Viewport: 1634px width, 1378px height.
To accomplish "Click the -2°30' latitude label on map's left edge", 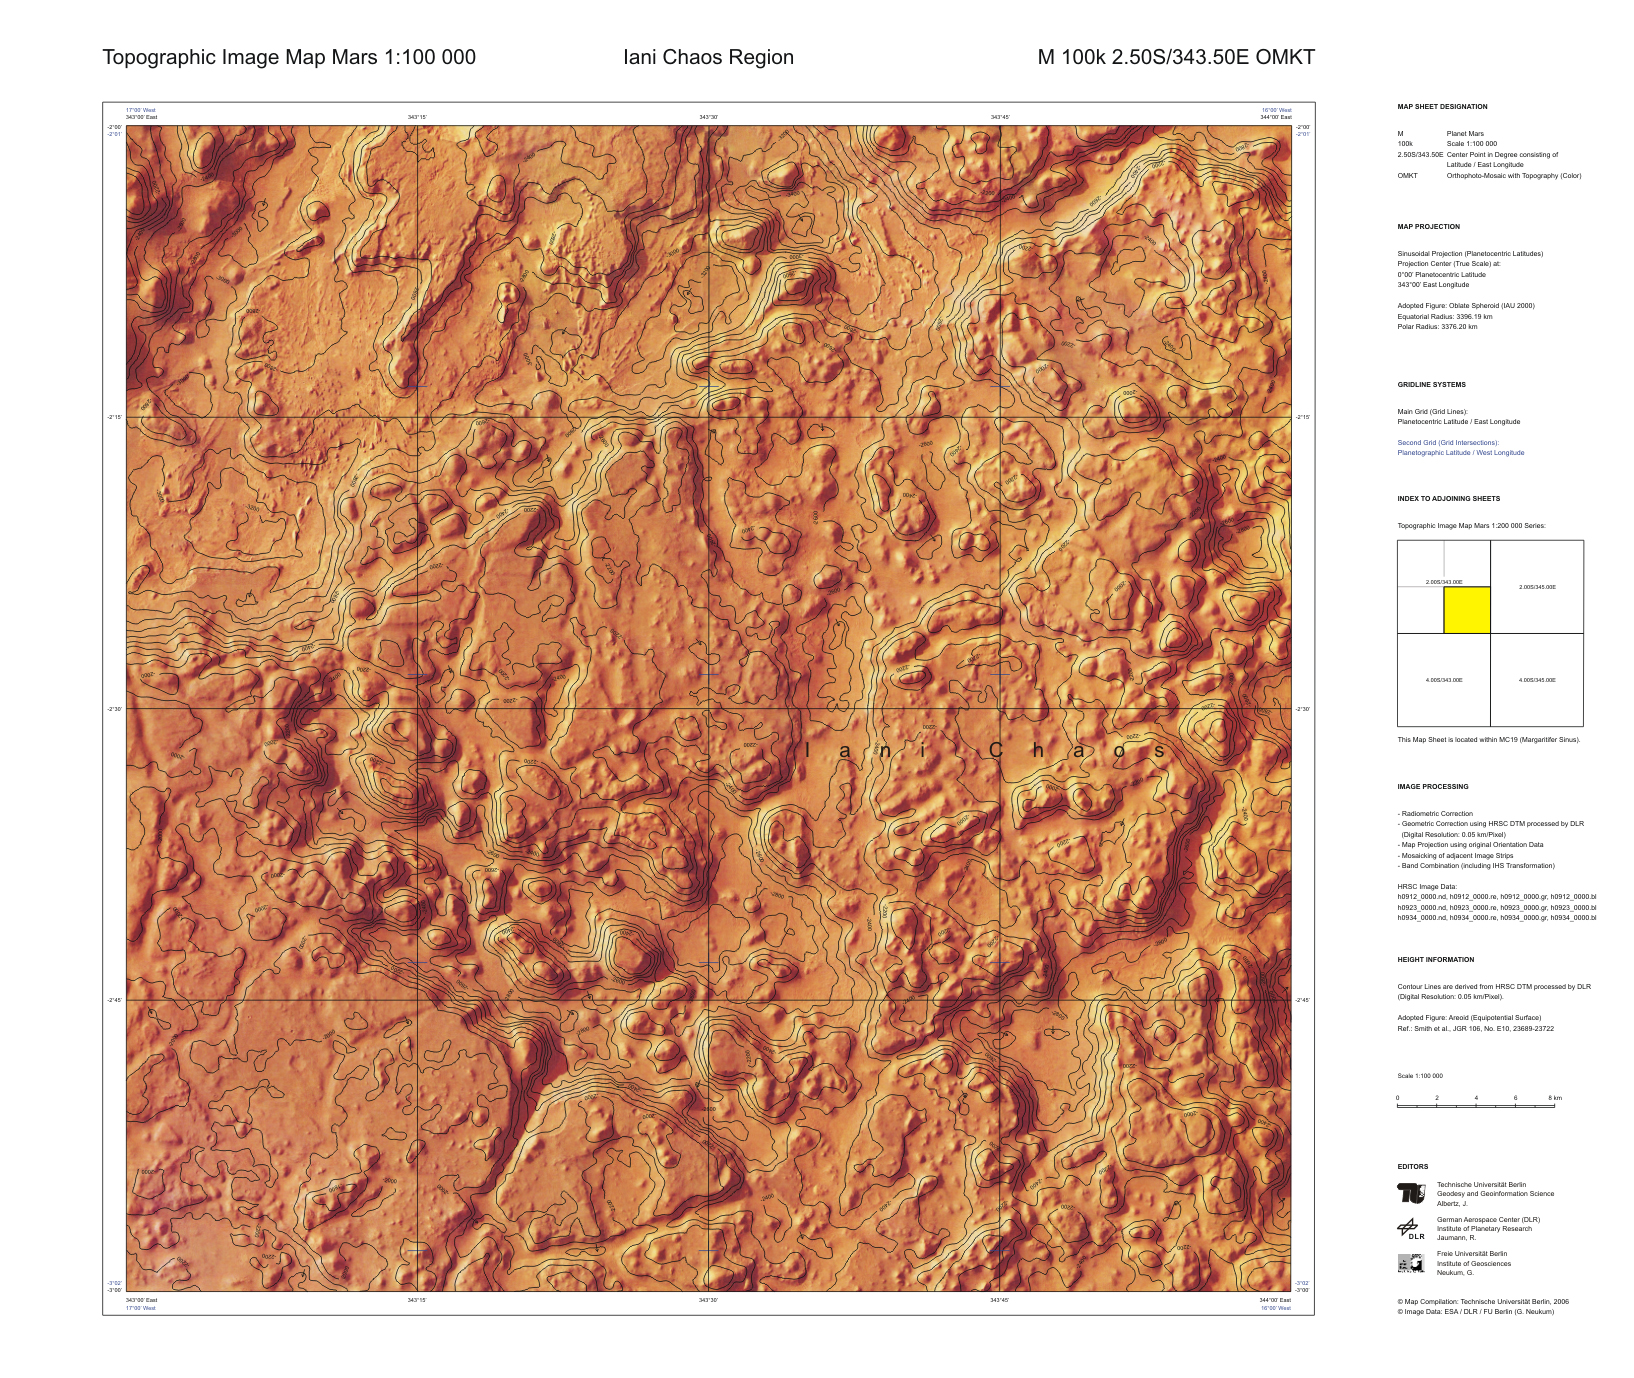I will coord(114,709).
